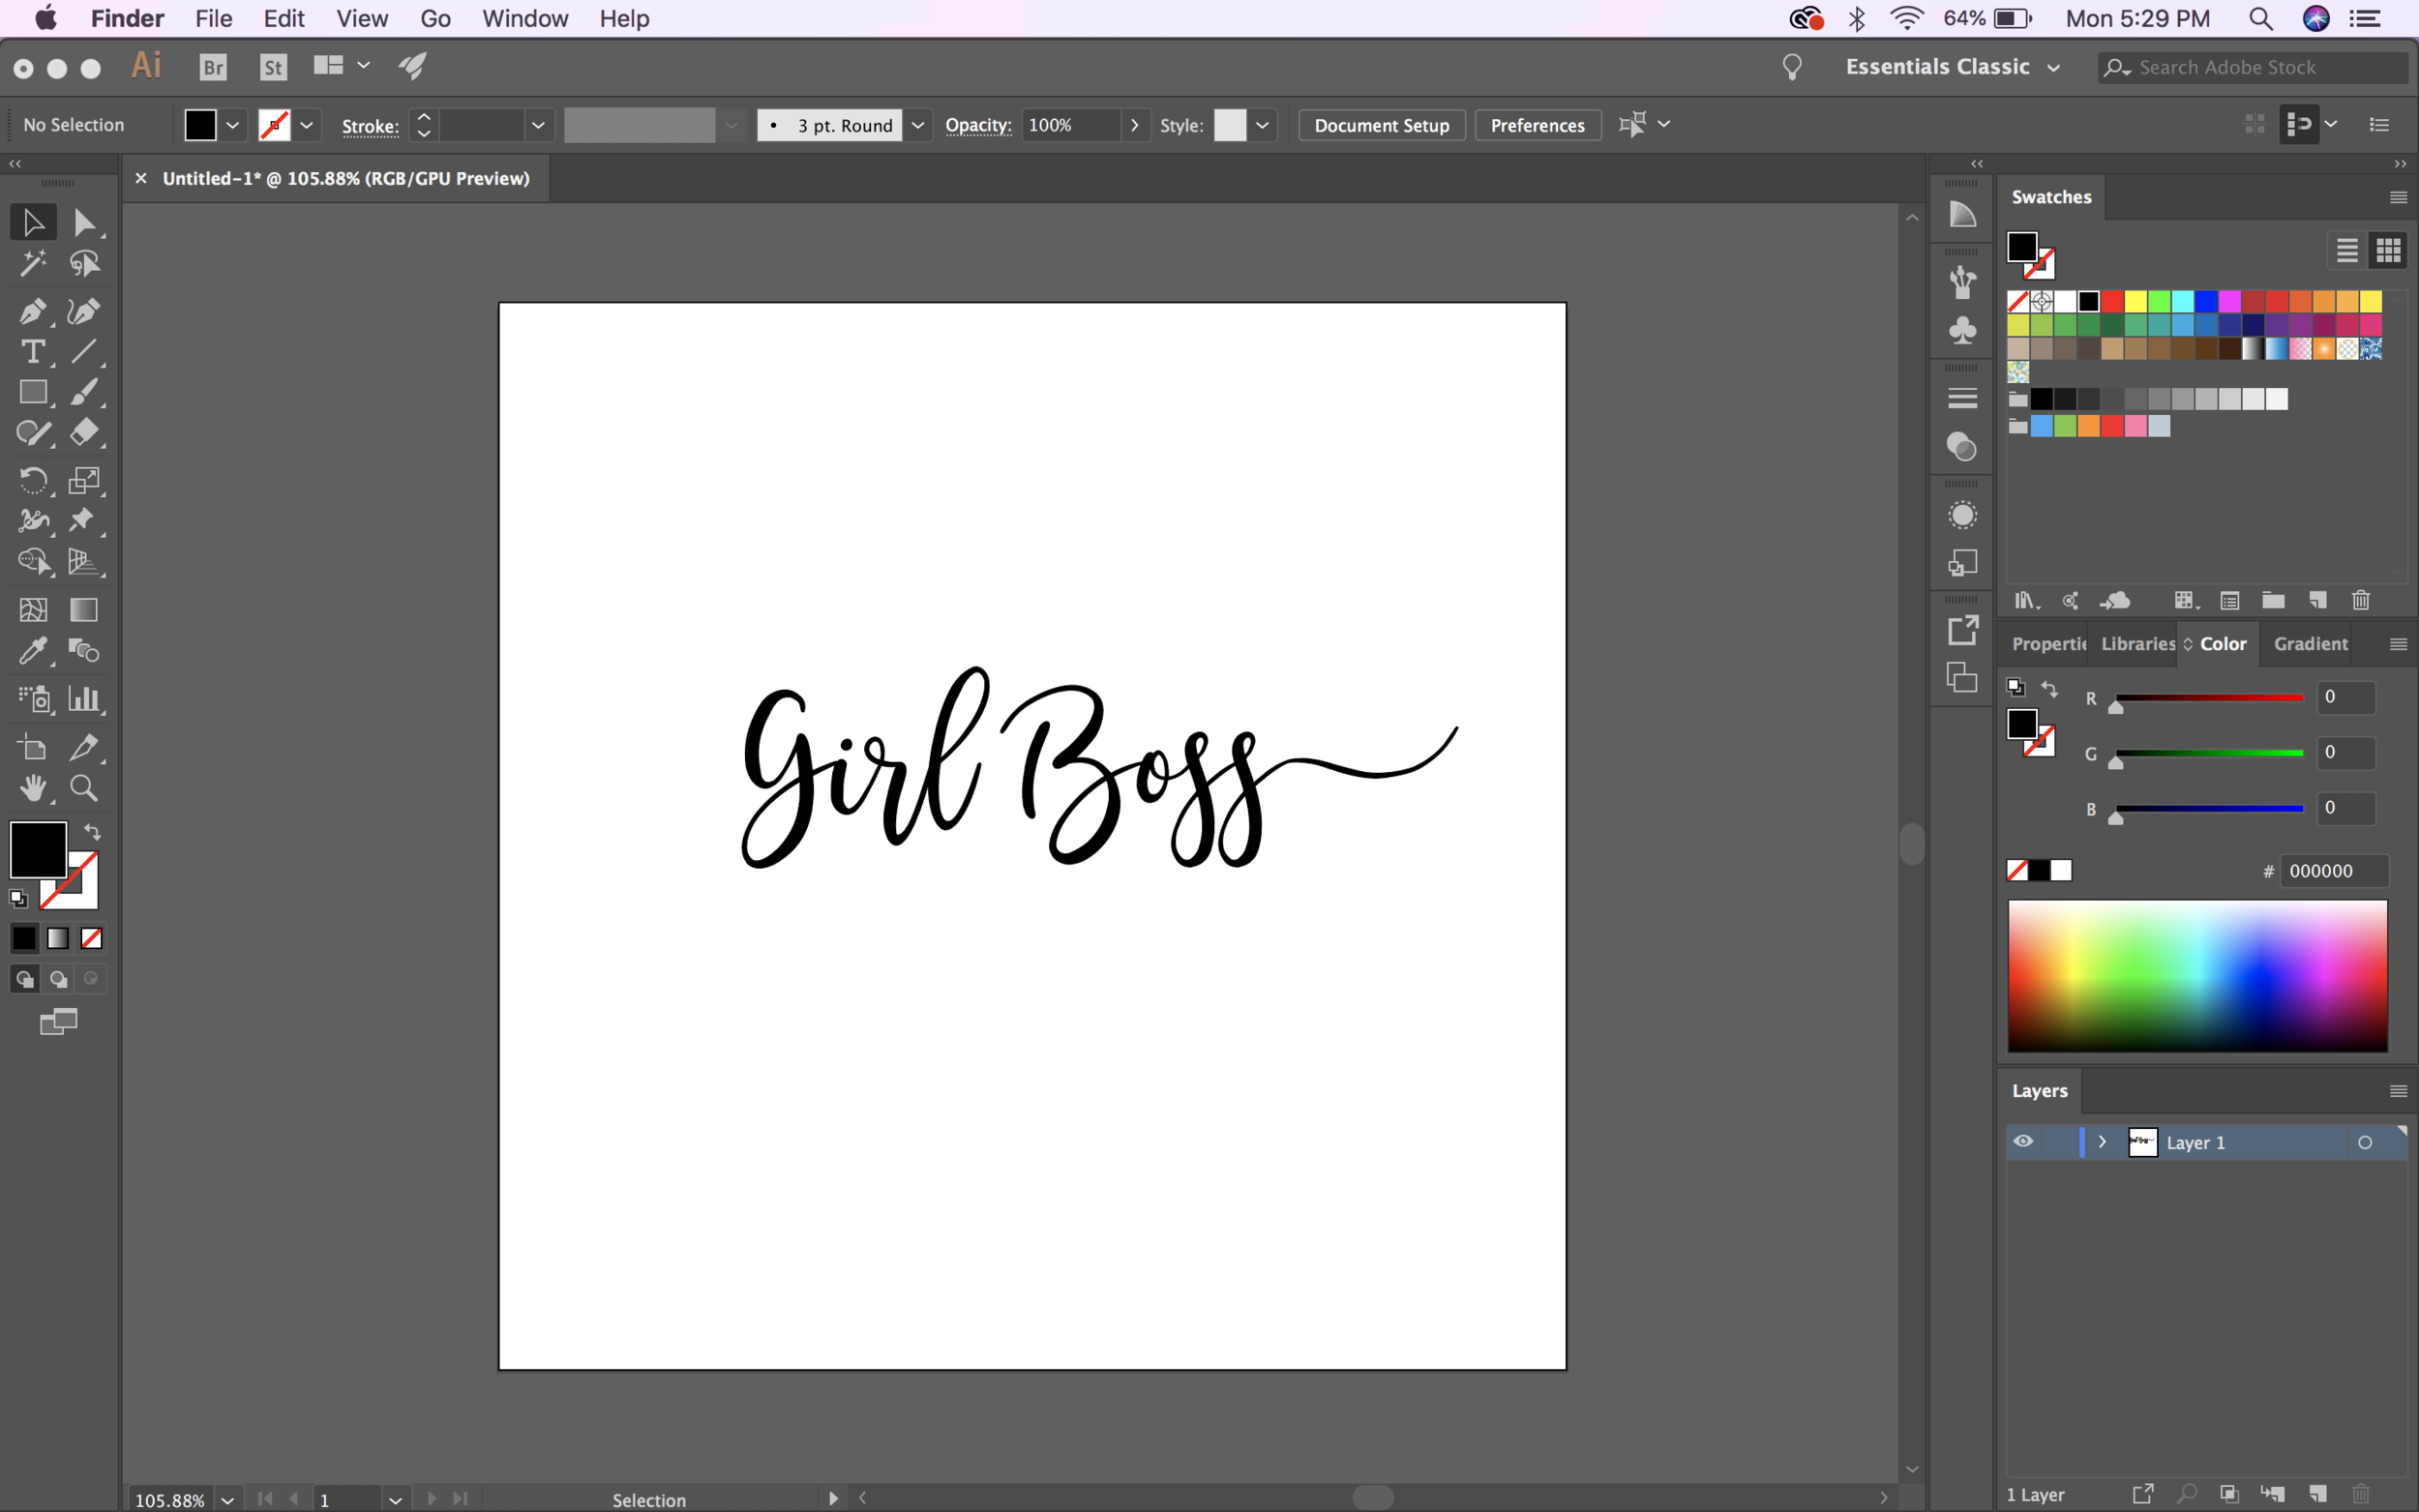Click the Delete Swatch trash icon
Viewport: 2419px width, 1512px height.
click(2361, 600)
